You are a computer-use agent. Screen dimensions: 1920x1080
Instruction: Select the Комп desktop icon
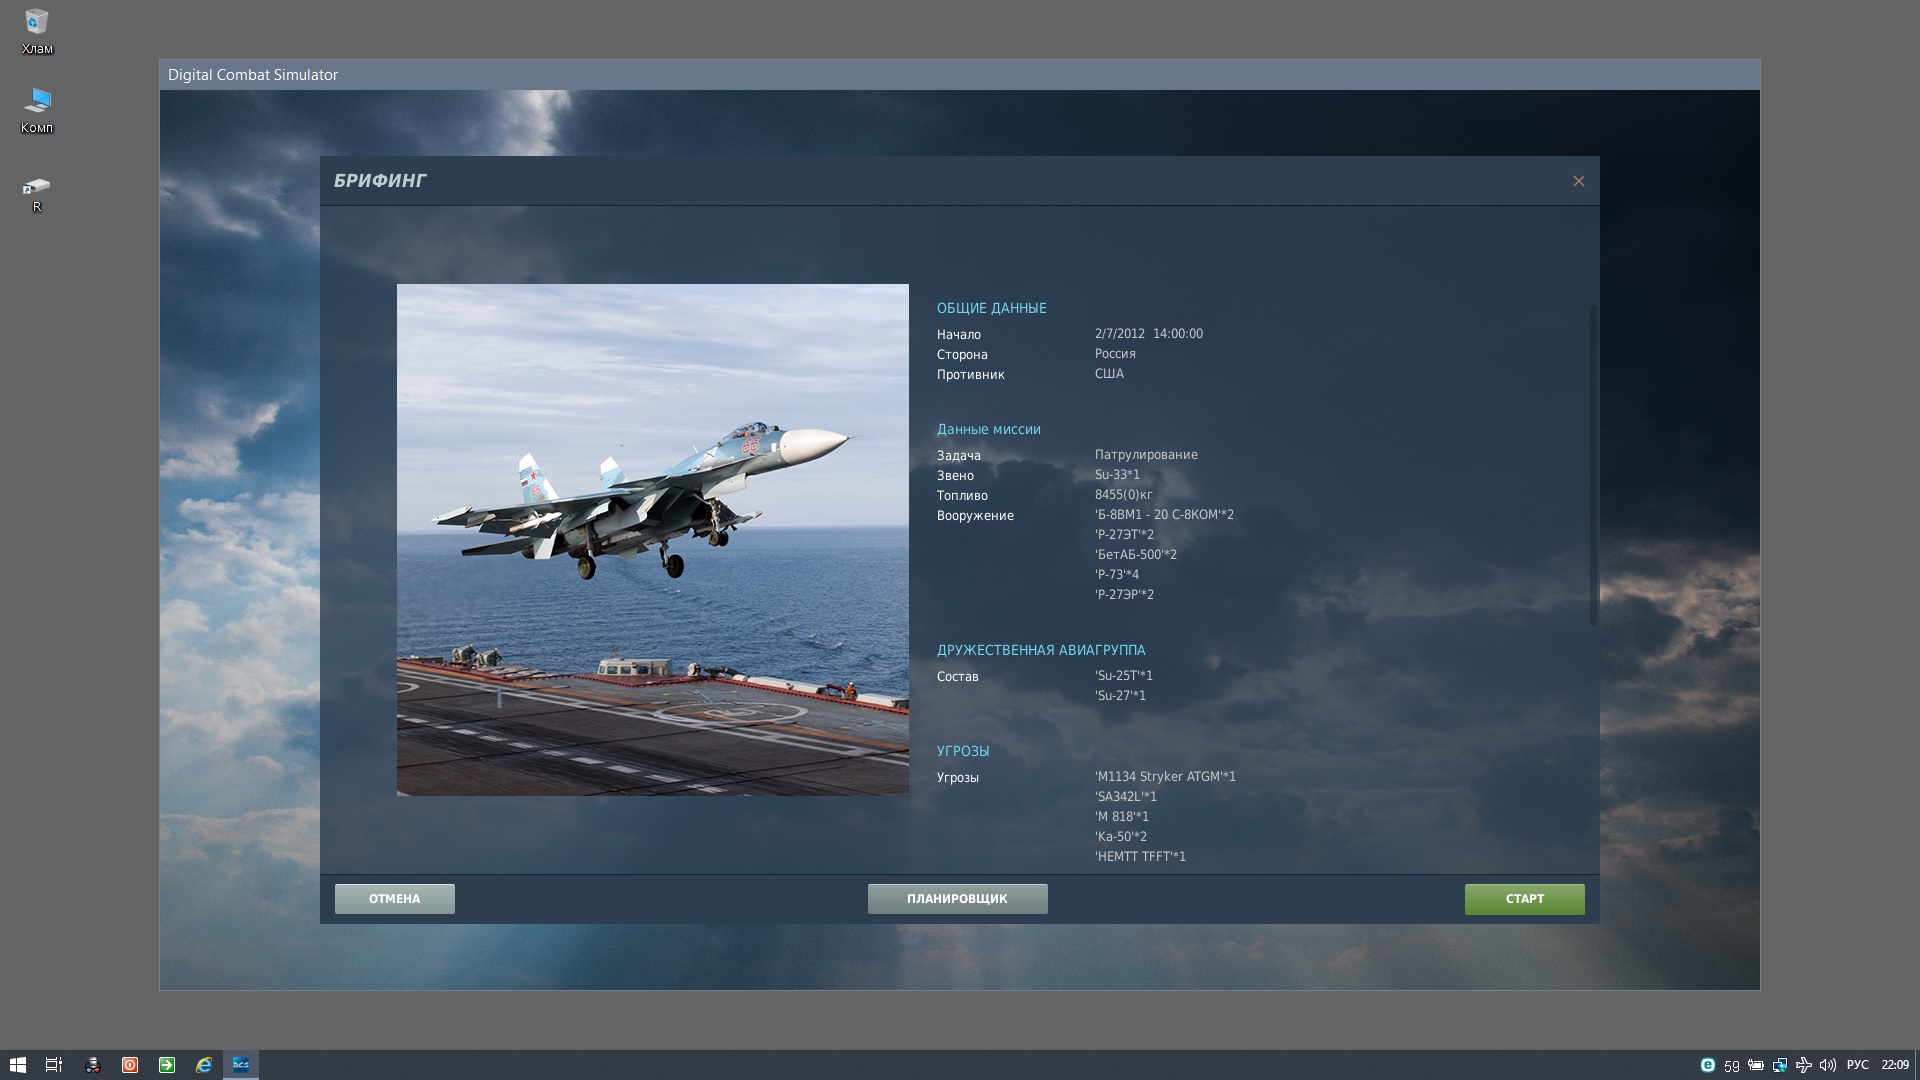tap(37, 110)
